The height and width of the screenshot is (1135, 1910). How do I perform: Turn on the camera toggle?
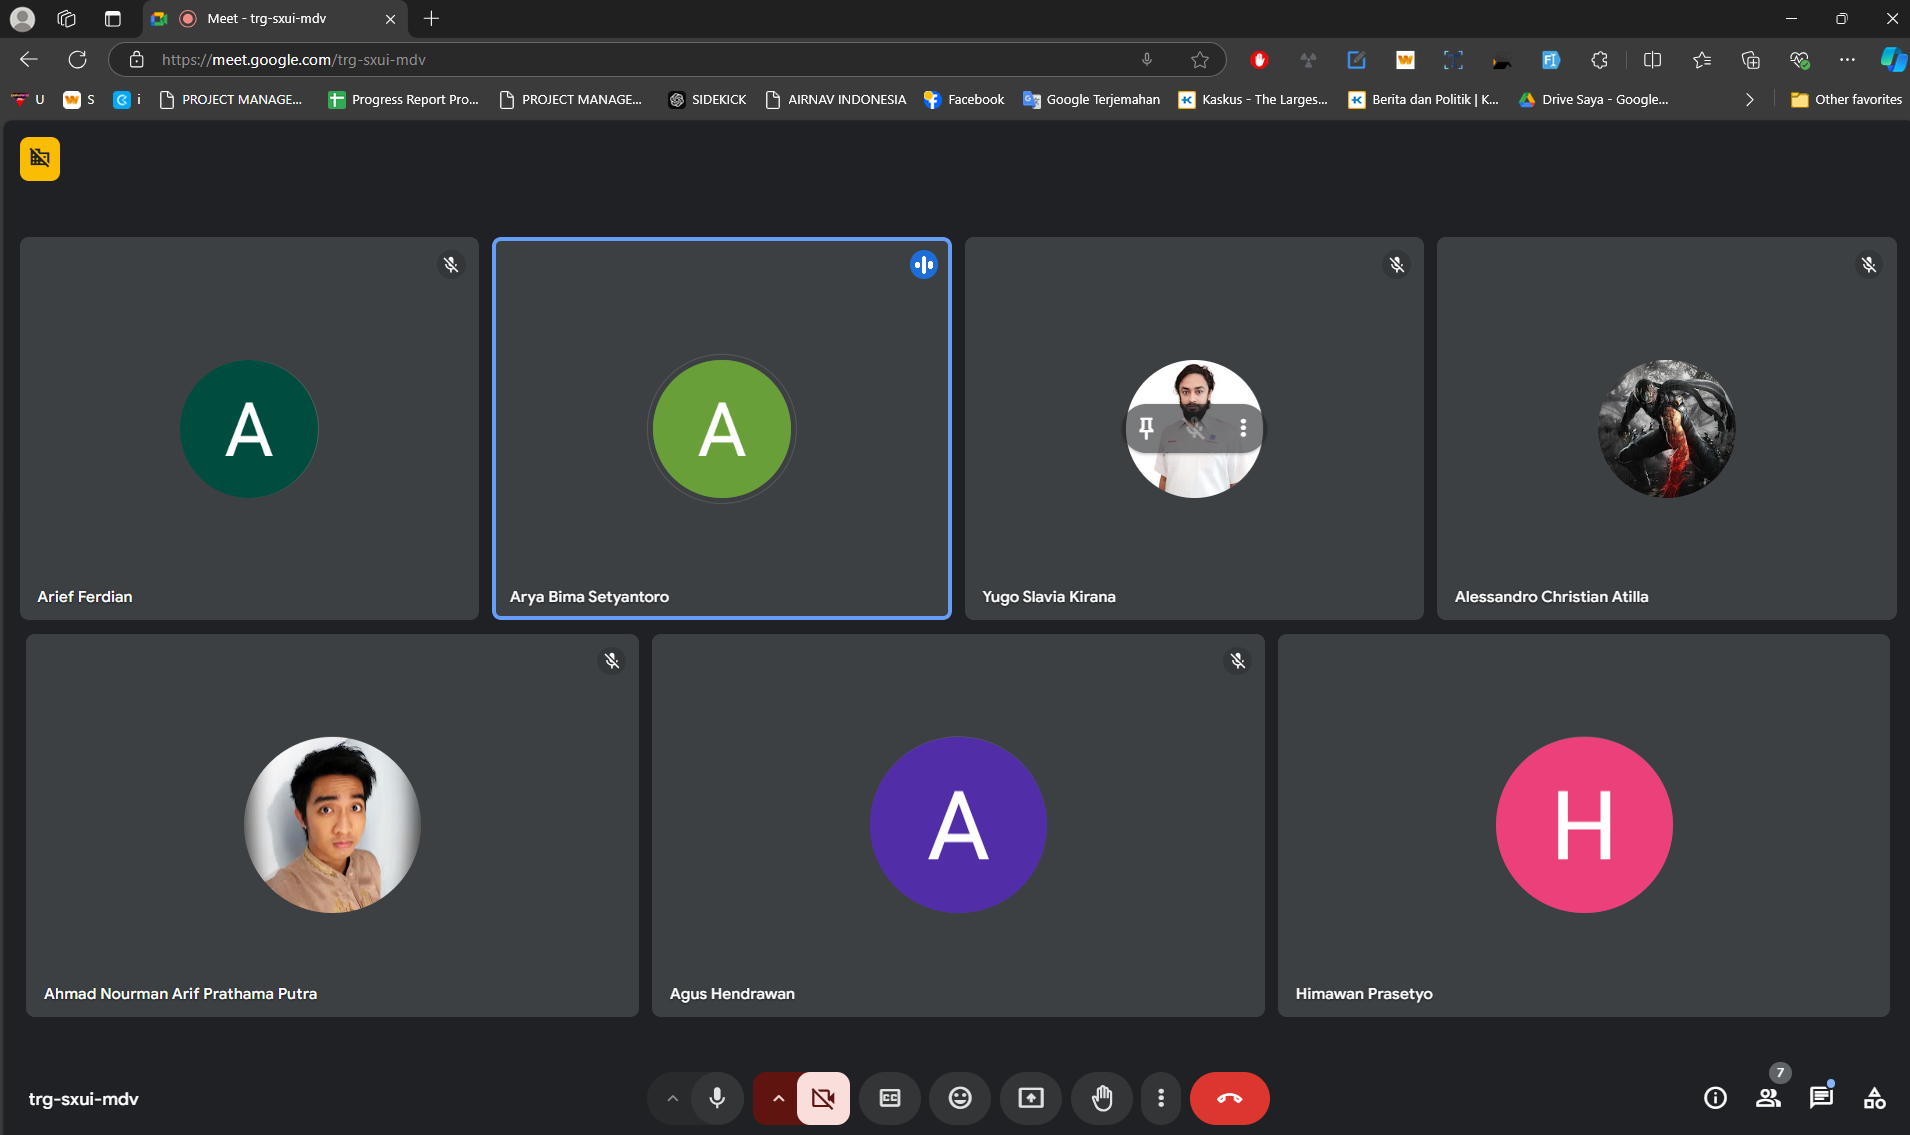823,1098
